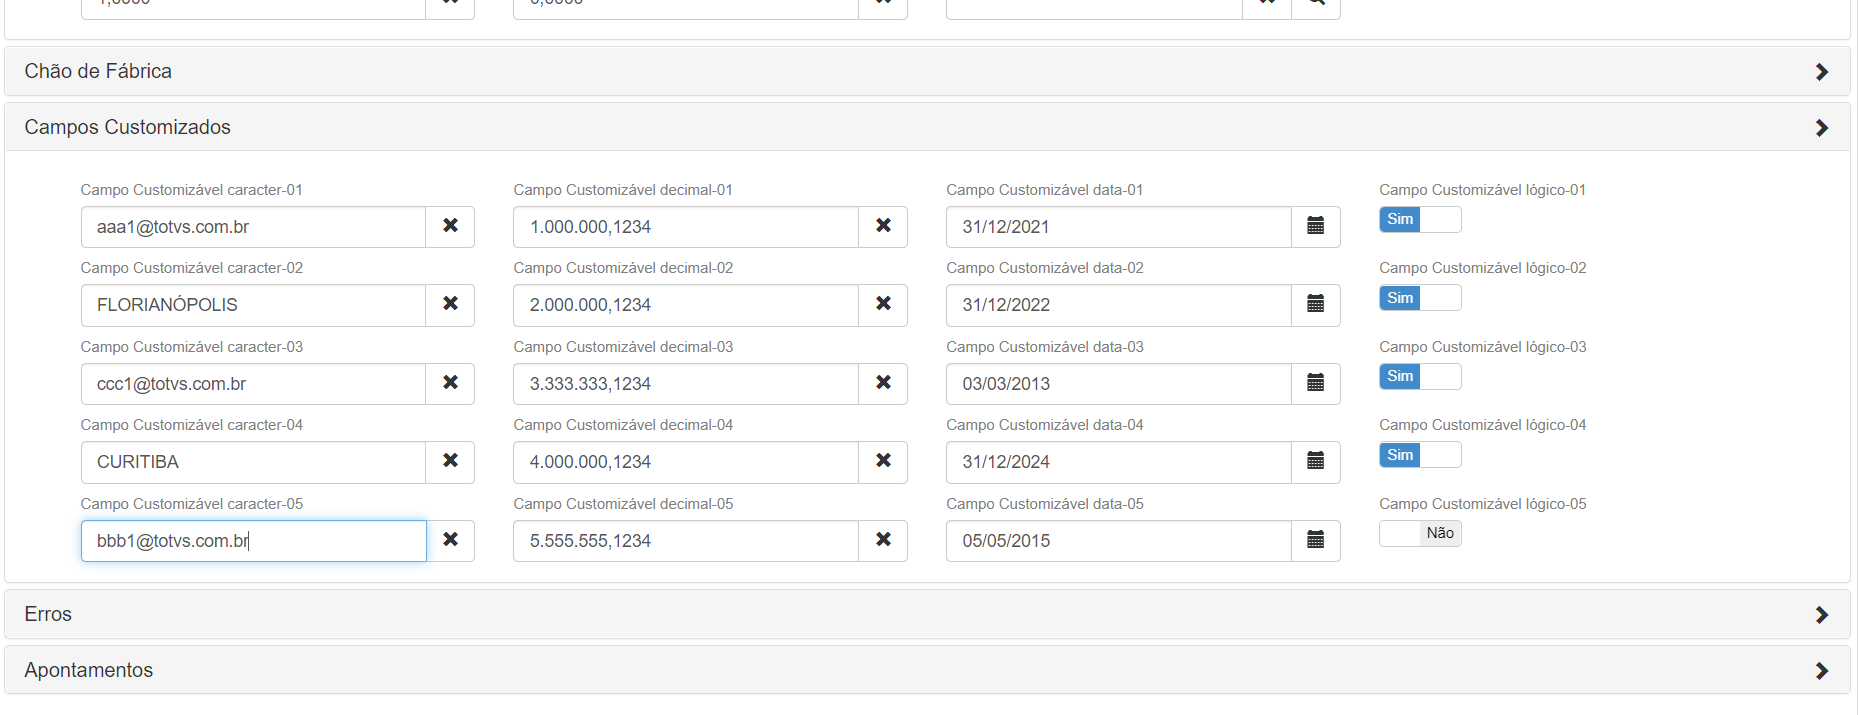1858x715 pixels.
Task: Clear the decimal-03 value 3.333.333,1234
Action: click(883, 383)
